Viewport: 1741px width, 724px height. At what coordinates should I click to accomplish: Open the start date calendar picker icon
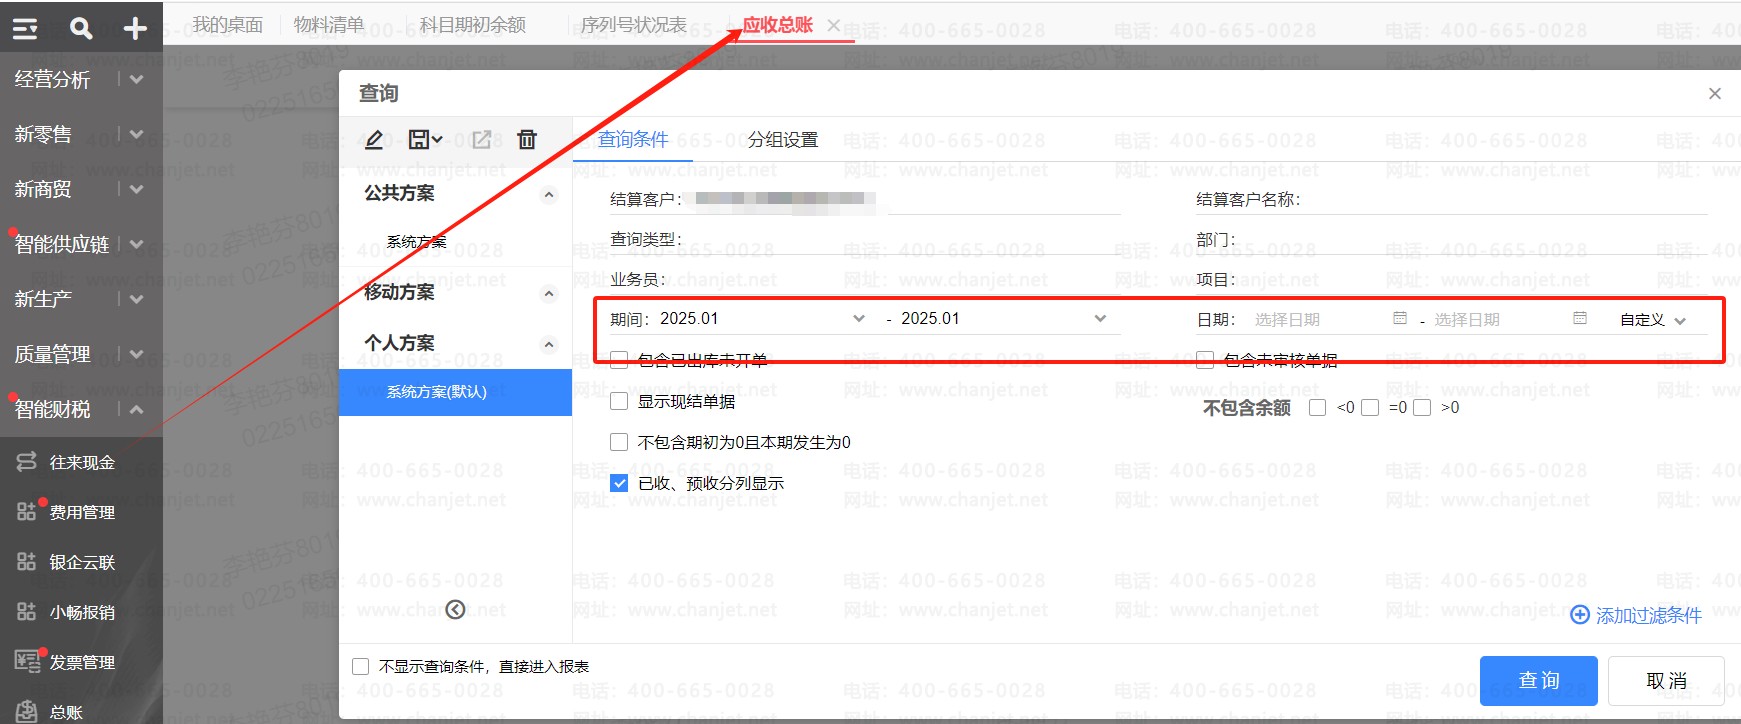click(1400, 318)
